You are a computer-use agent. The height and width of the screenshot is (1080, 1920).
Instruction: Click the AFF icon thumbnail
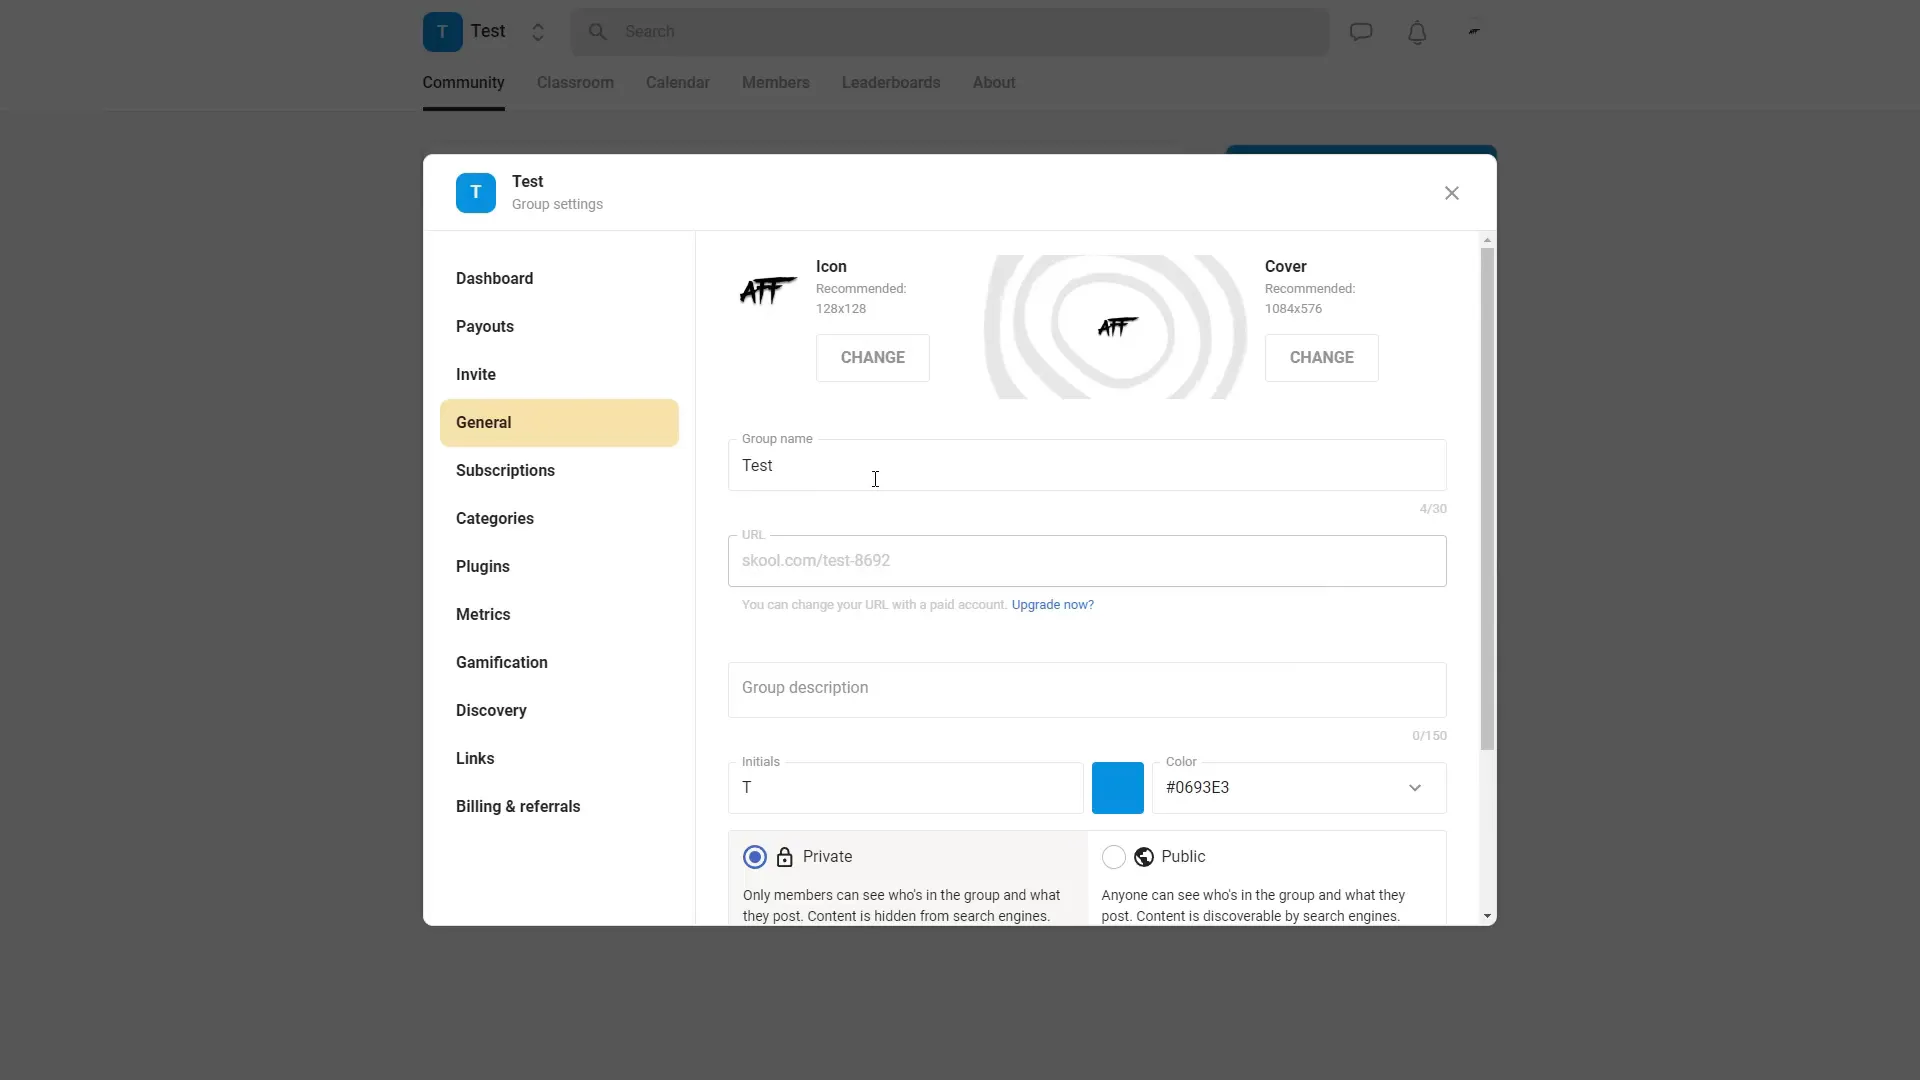pyautogui.click(x=768, y=291)
